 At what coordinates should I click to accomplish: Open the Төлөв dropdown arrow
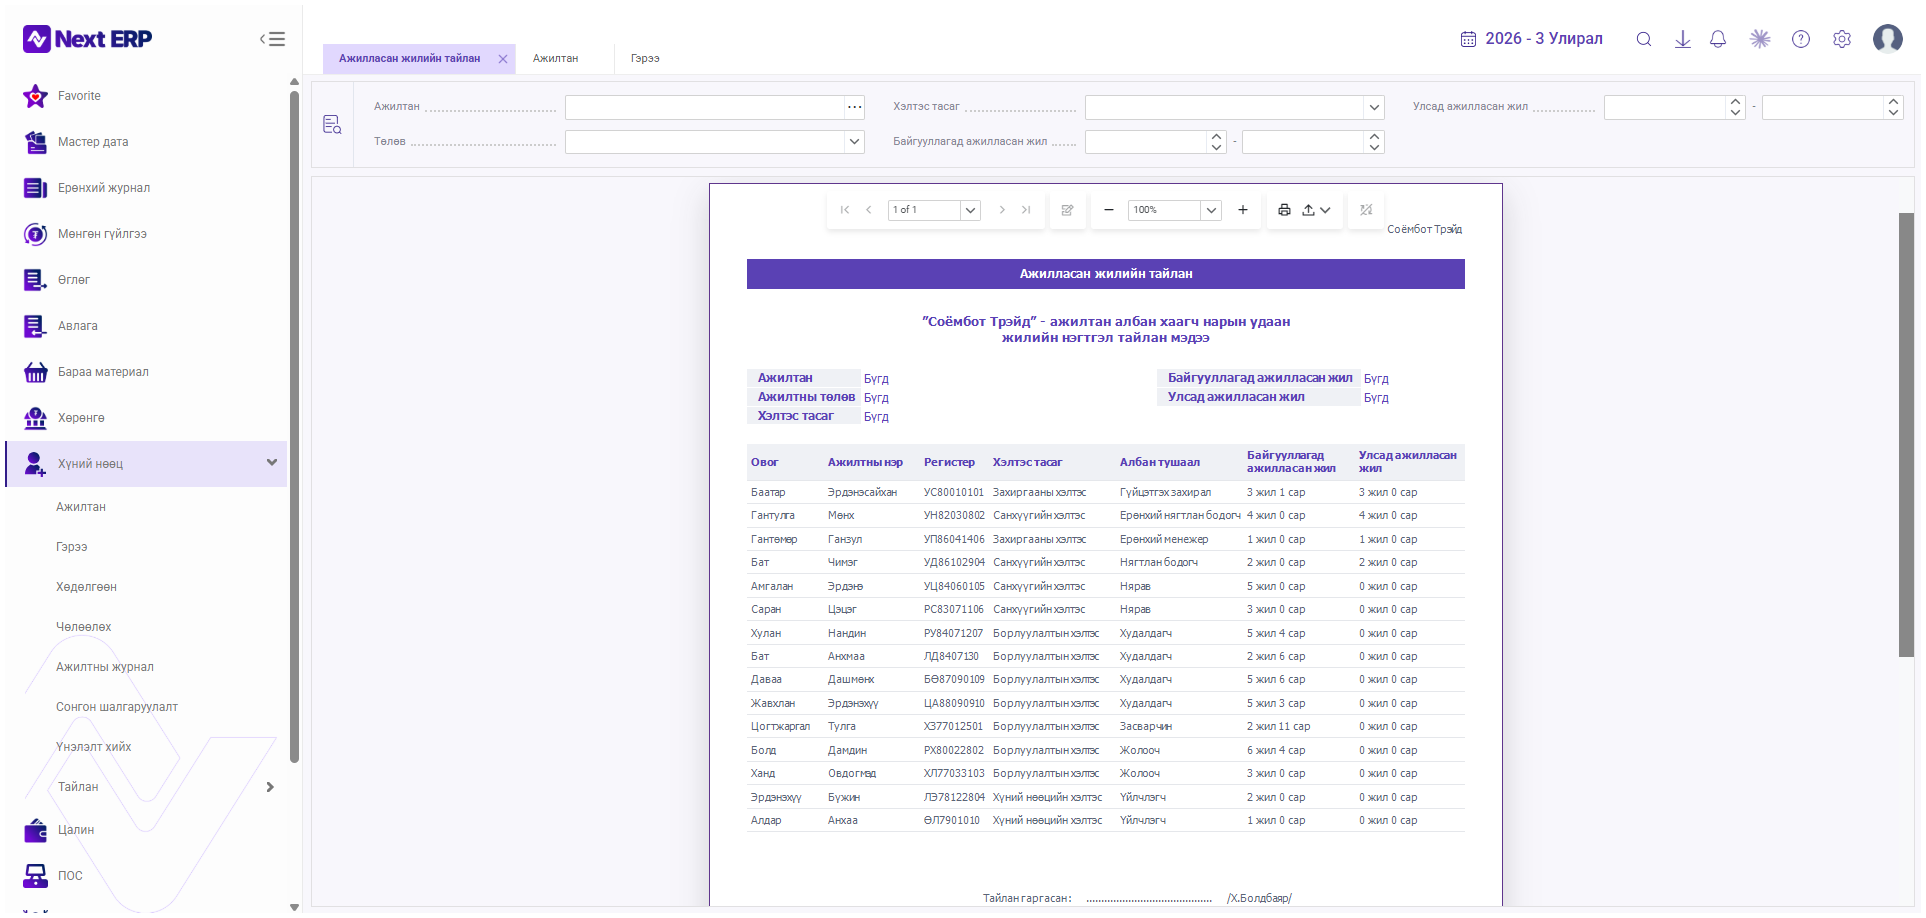[x=854, y=142]
